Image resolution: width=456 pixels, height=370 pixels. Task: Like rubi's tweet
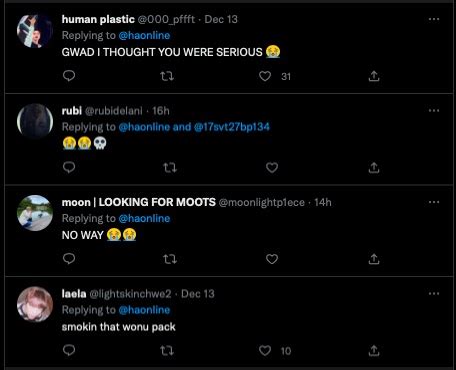point(272,167)
